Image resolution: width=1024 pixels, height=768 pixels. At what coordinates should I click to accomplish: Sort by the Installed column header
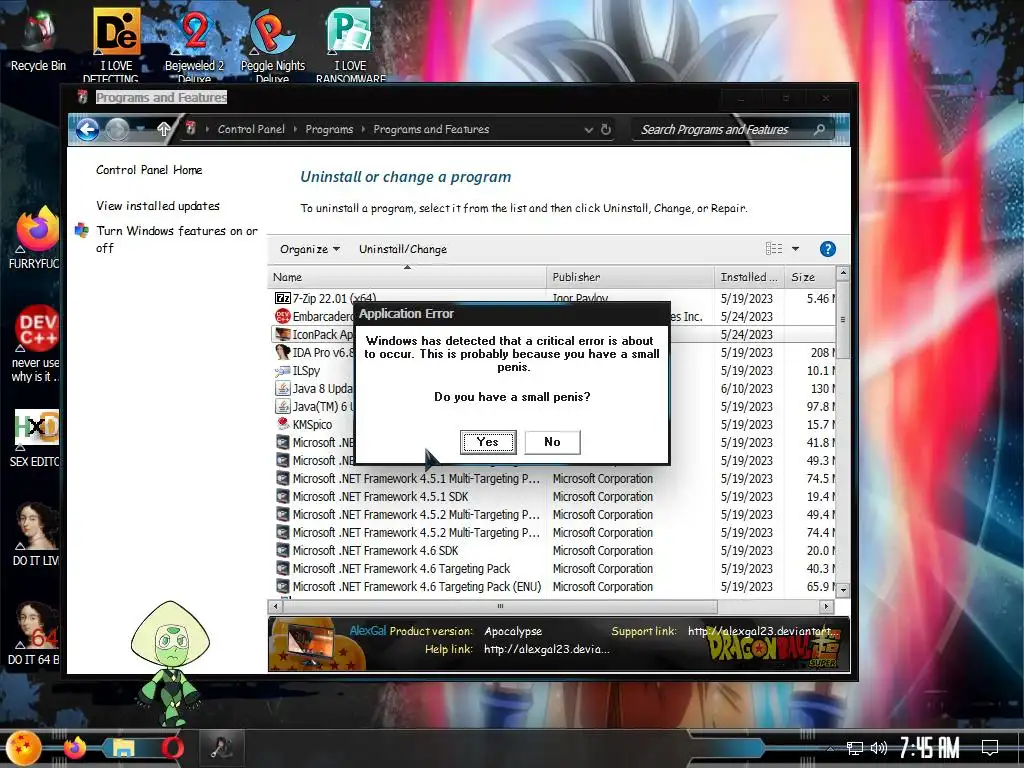coord(749,277)
